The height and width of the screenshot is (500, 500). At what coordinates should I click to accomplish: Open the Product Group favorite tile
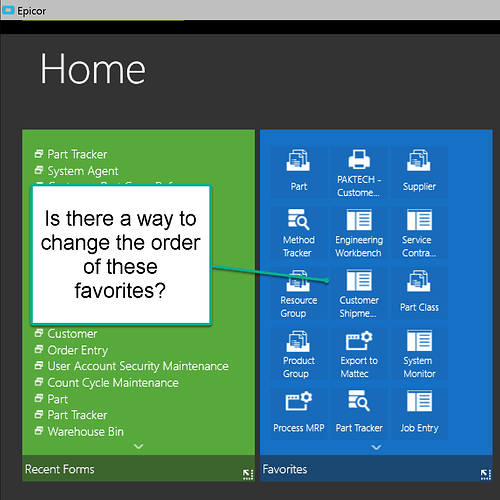(299, 353)
